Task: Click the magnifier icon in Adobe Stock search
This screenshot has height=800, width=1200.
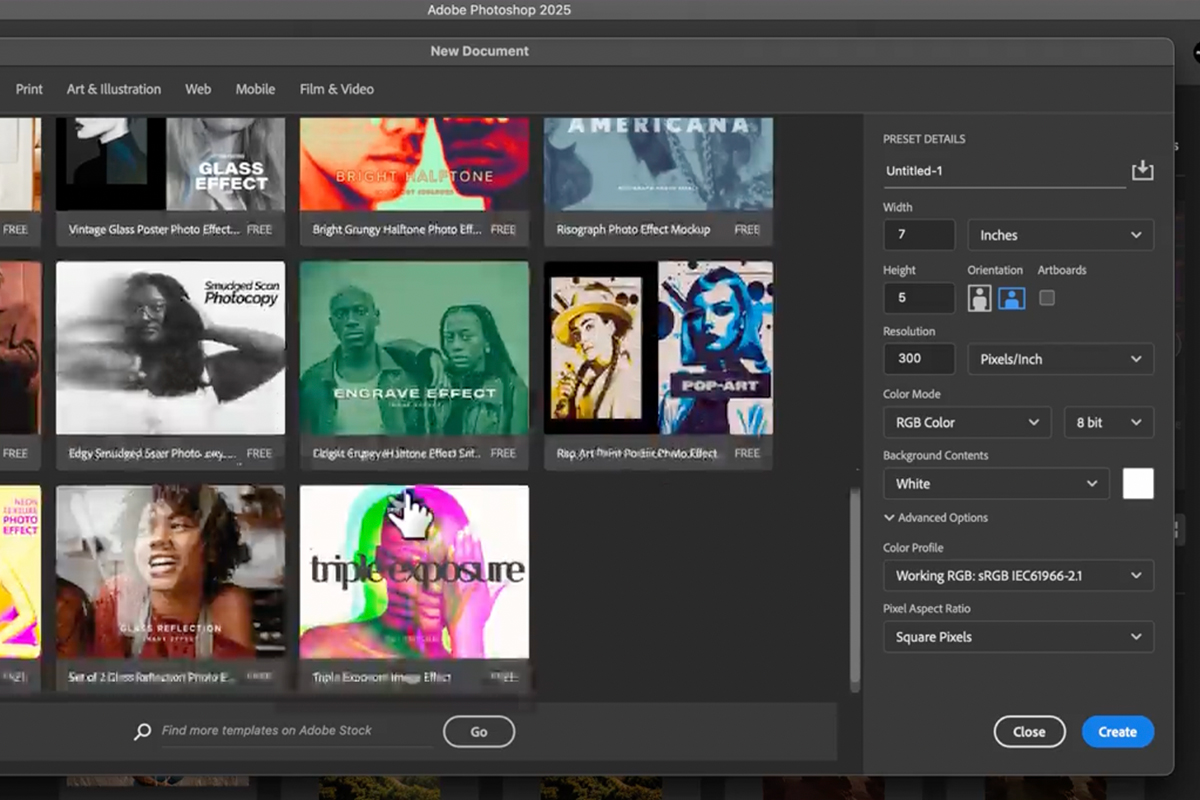Action: click(x=143, y=731)
